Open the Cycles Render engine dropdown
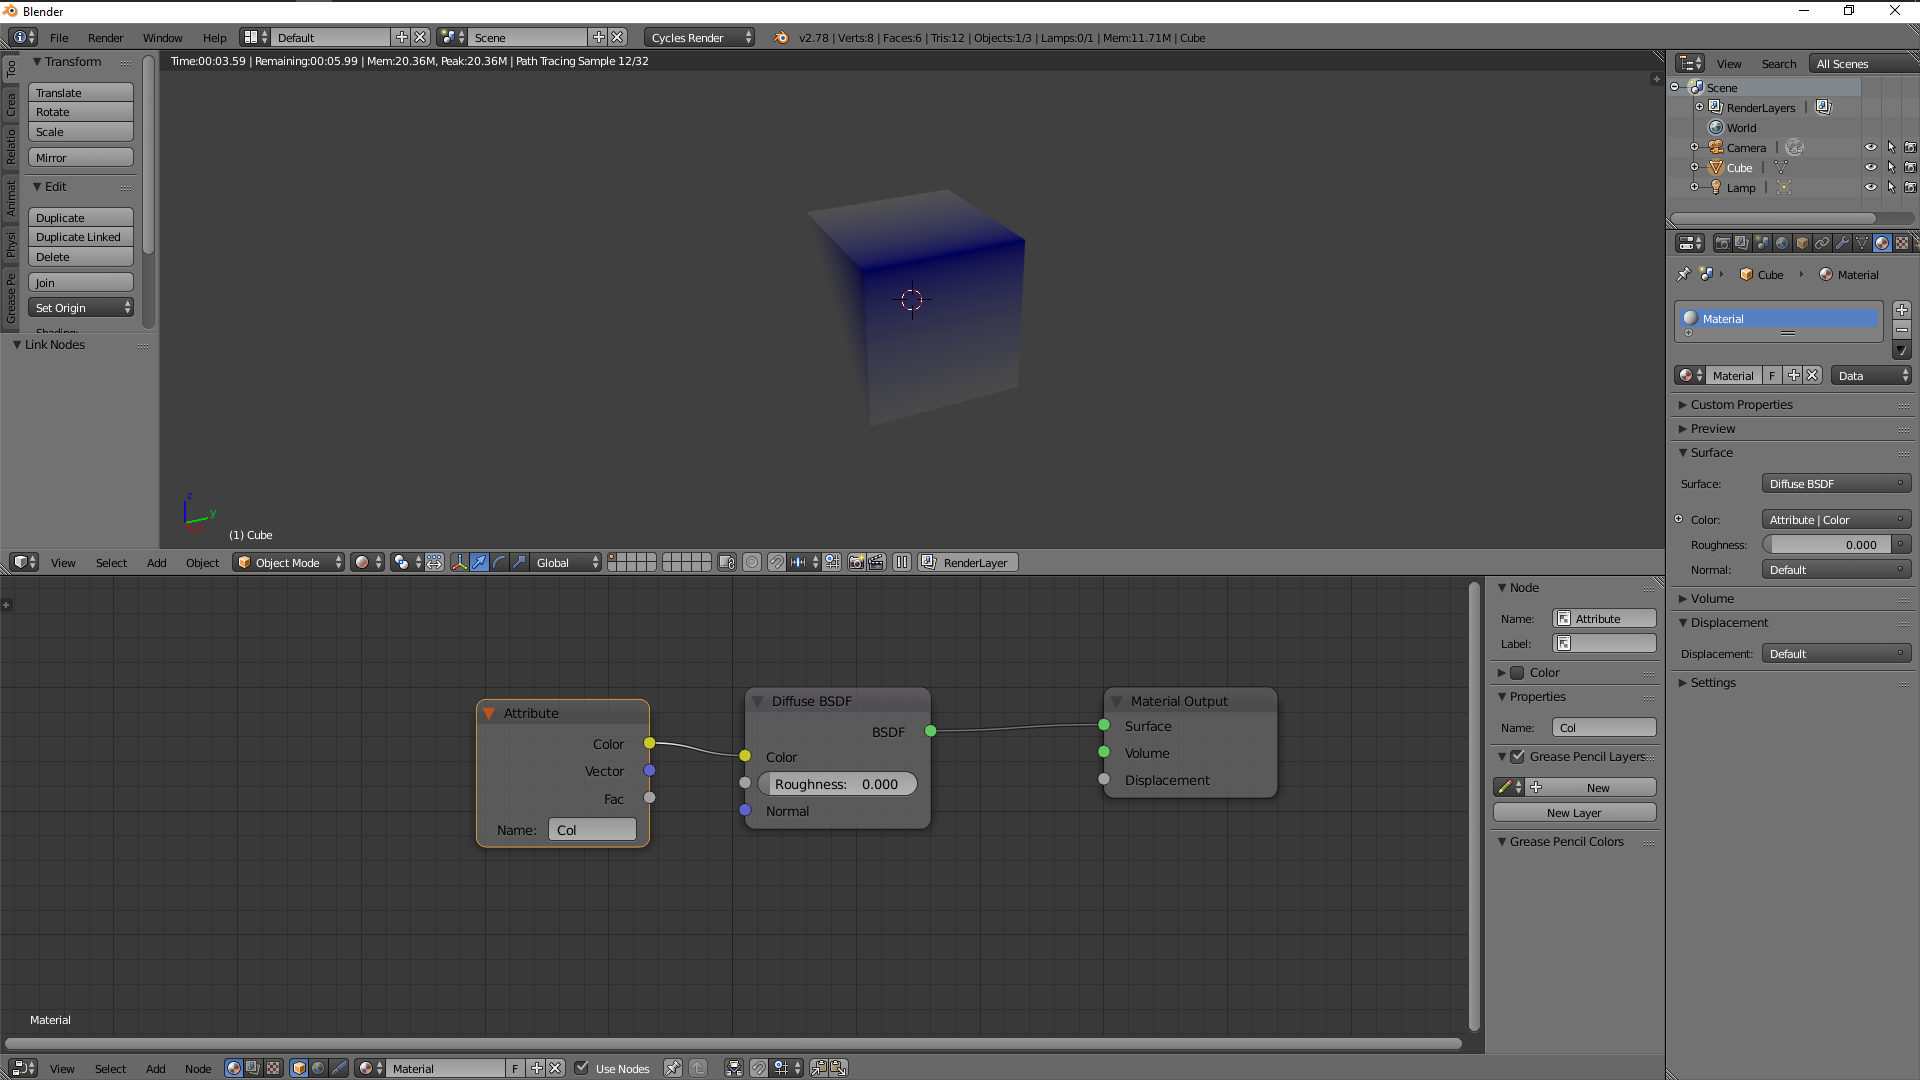Screen dimensions: 1920x1080 (700, 37)
